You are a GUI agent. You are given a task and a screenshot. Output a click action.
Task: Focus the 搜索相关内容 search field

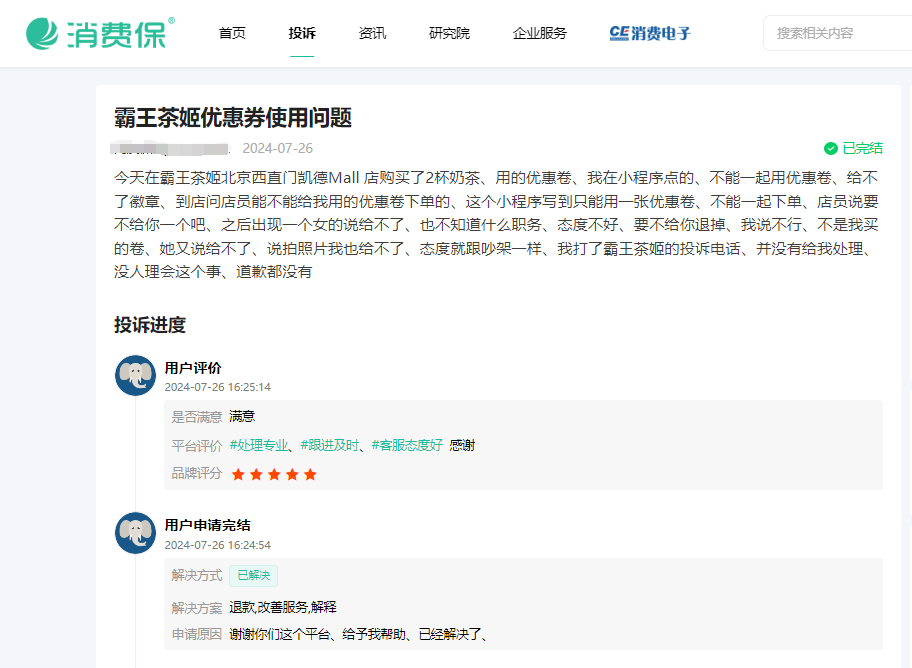[838, 33]
